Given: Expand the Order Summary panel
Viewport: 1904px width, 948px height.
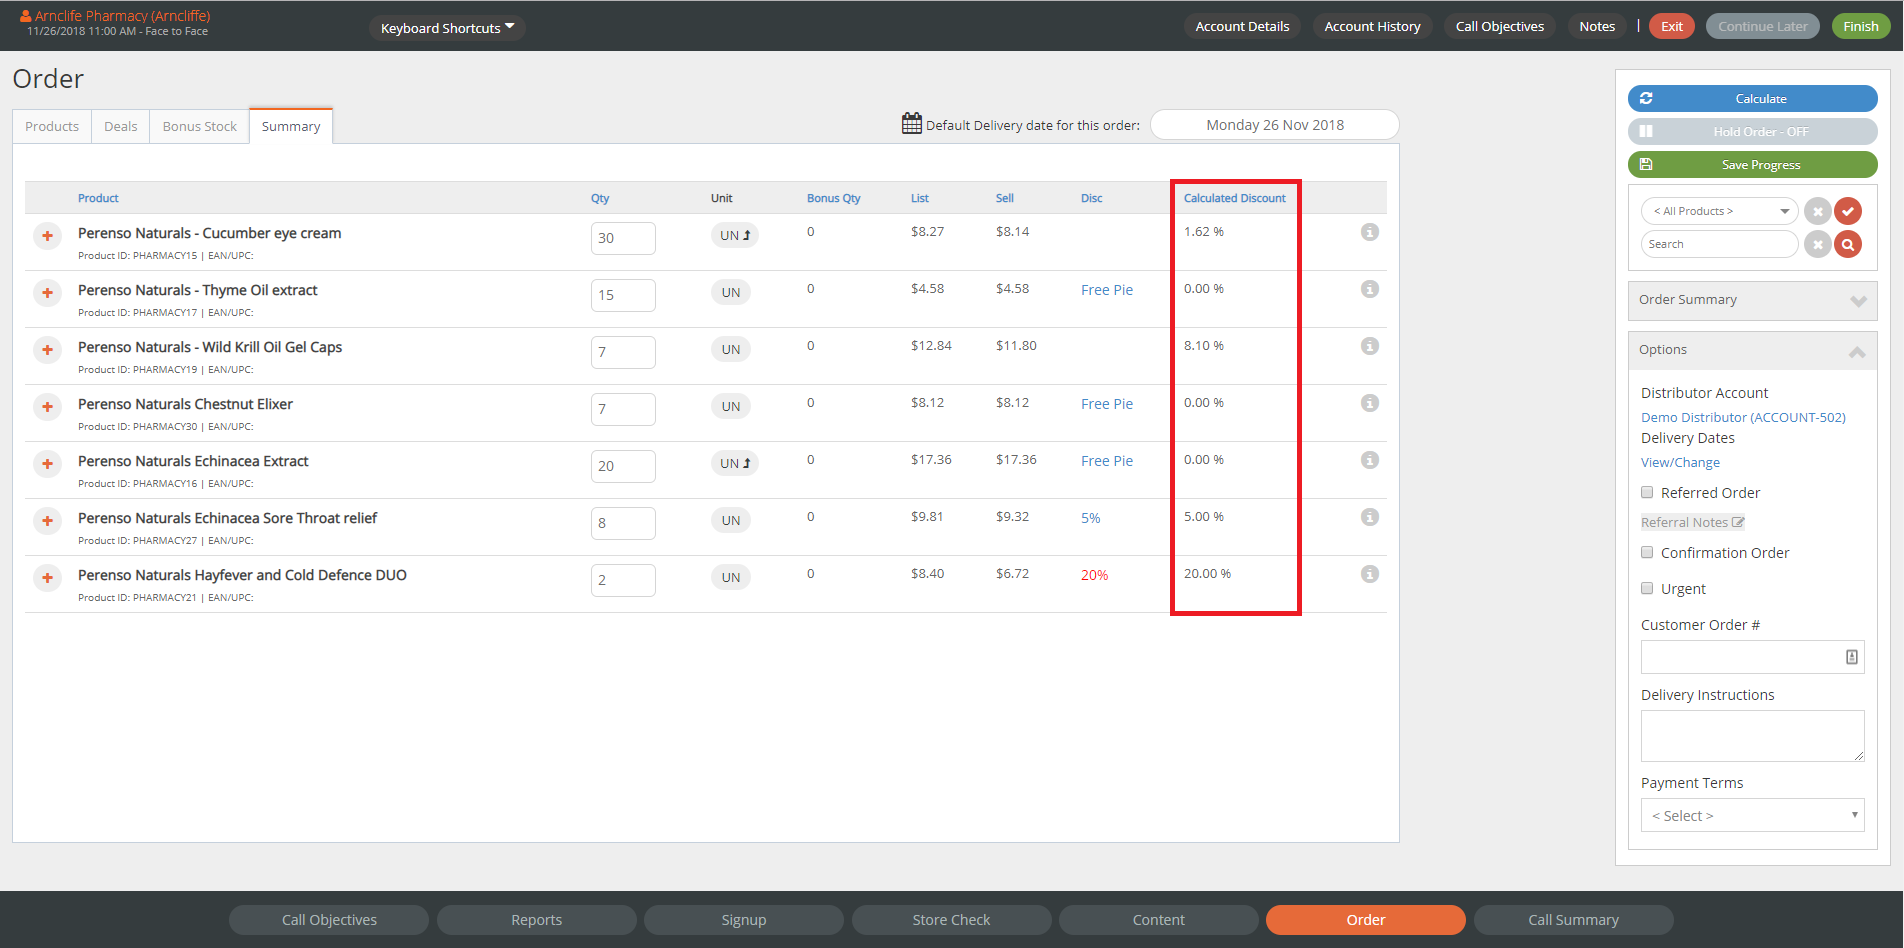Looking at the screenshot, I should (x=1752, y=300).
